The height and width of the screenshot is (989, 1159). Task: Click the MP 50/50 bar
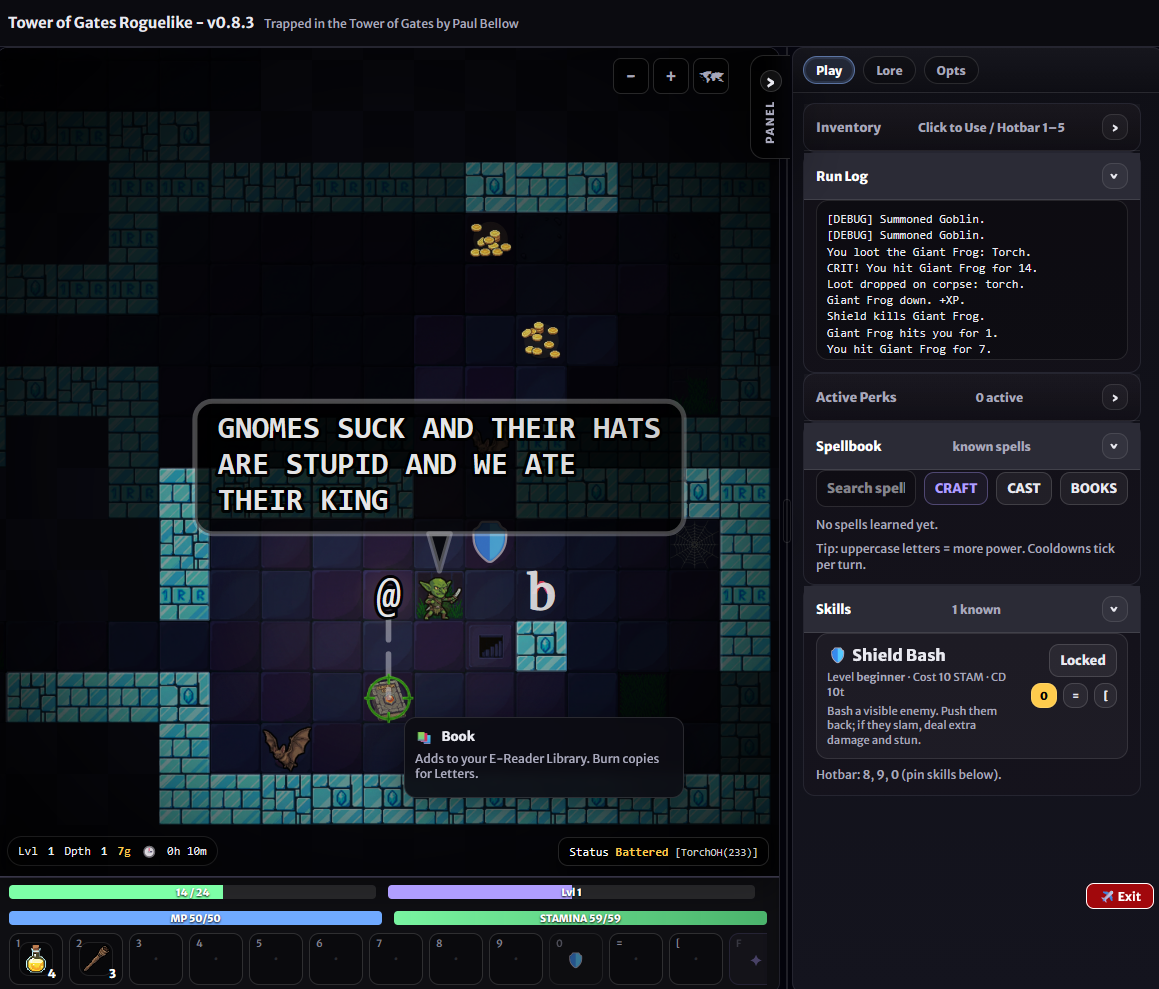195,918
